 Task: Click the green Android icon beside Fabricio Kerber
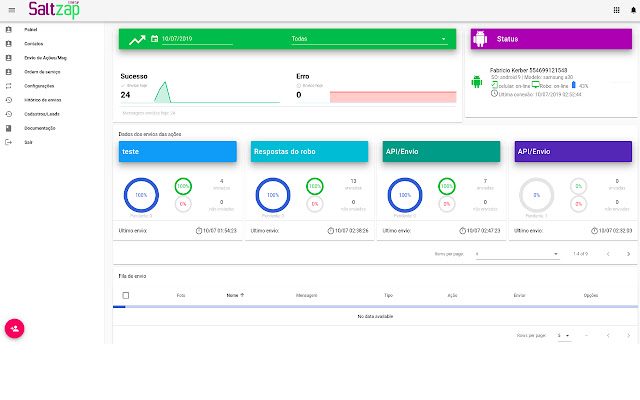pos(477,82)
